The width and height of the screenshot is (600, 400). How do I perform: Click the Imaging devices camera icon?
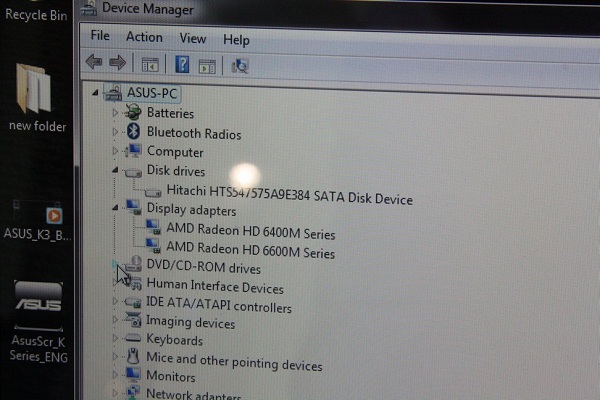tap(133, 320)
